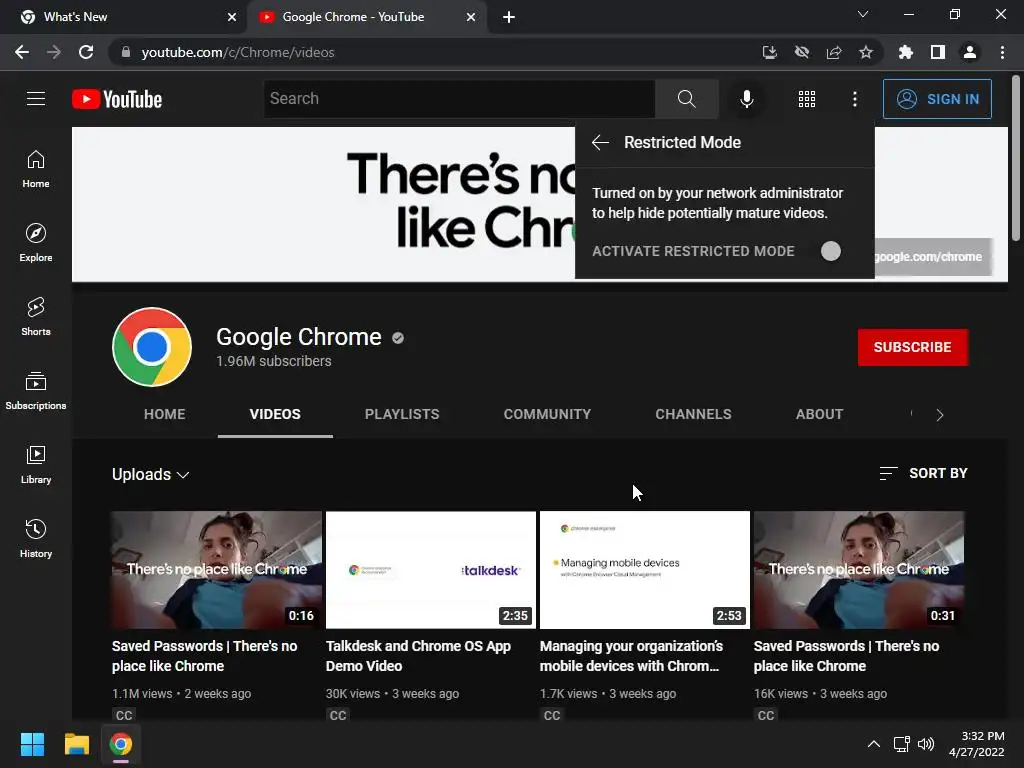Open the About tab
Screen dimensions: 1024x768
tap(820, 414)
